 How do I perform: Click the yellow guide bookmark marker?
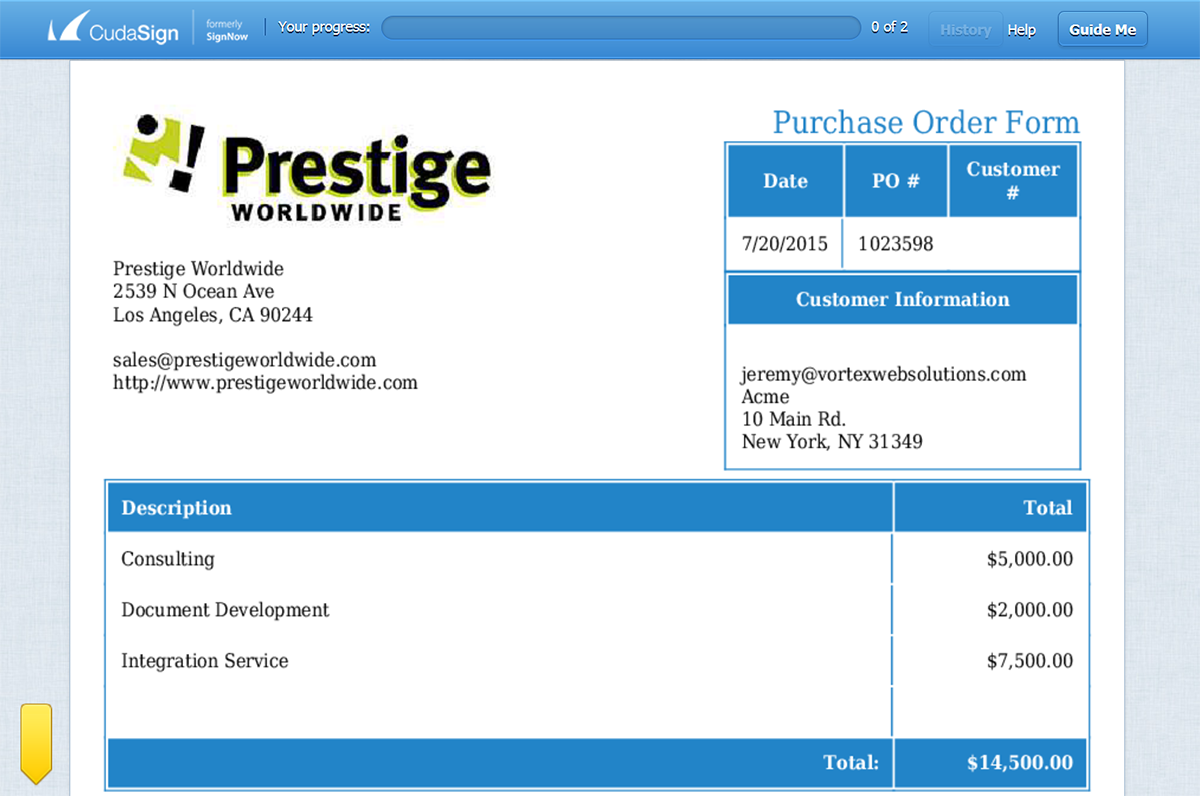(36, 743)
